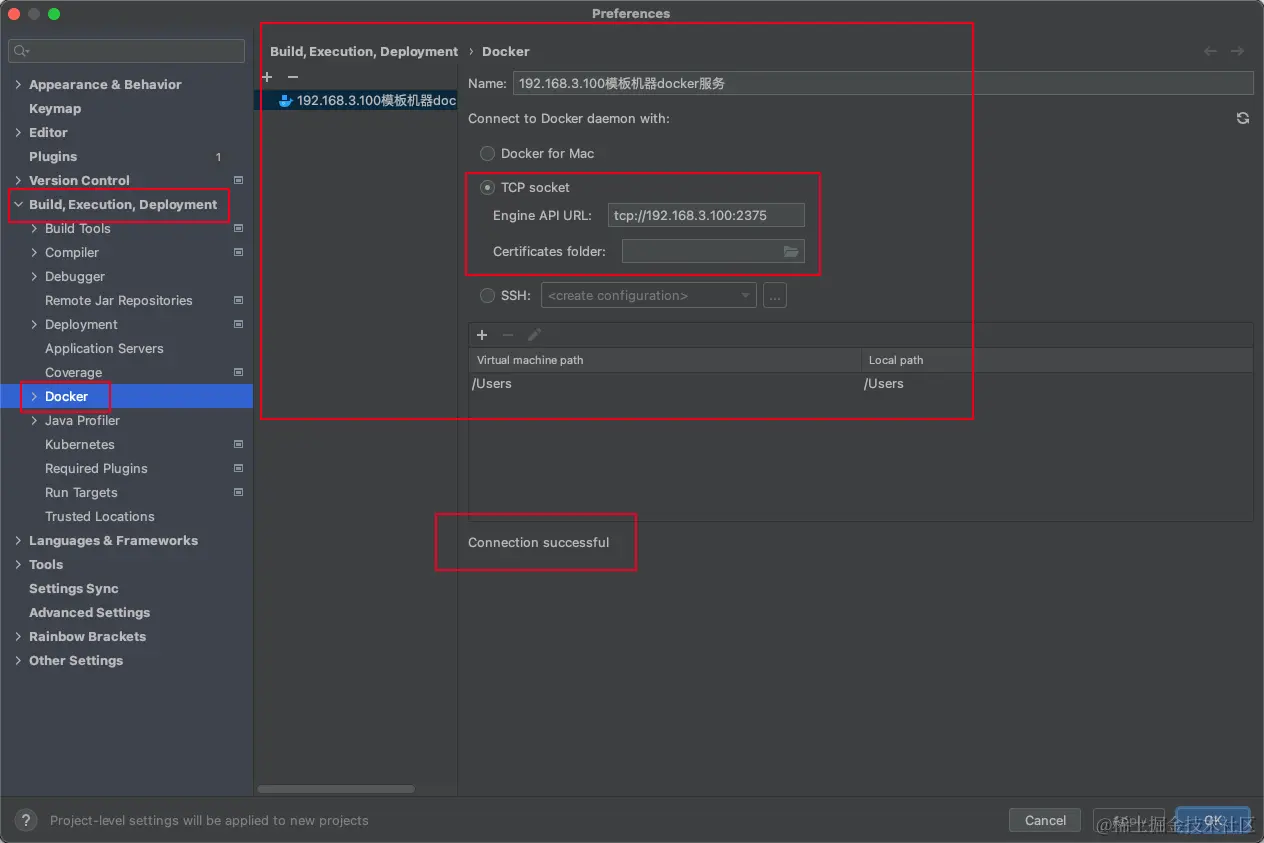The height and width of the screenshot is (843, 1264).
Task: Add a path mapping with plus icon
Action: tap(482, 335)
